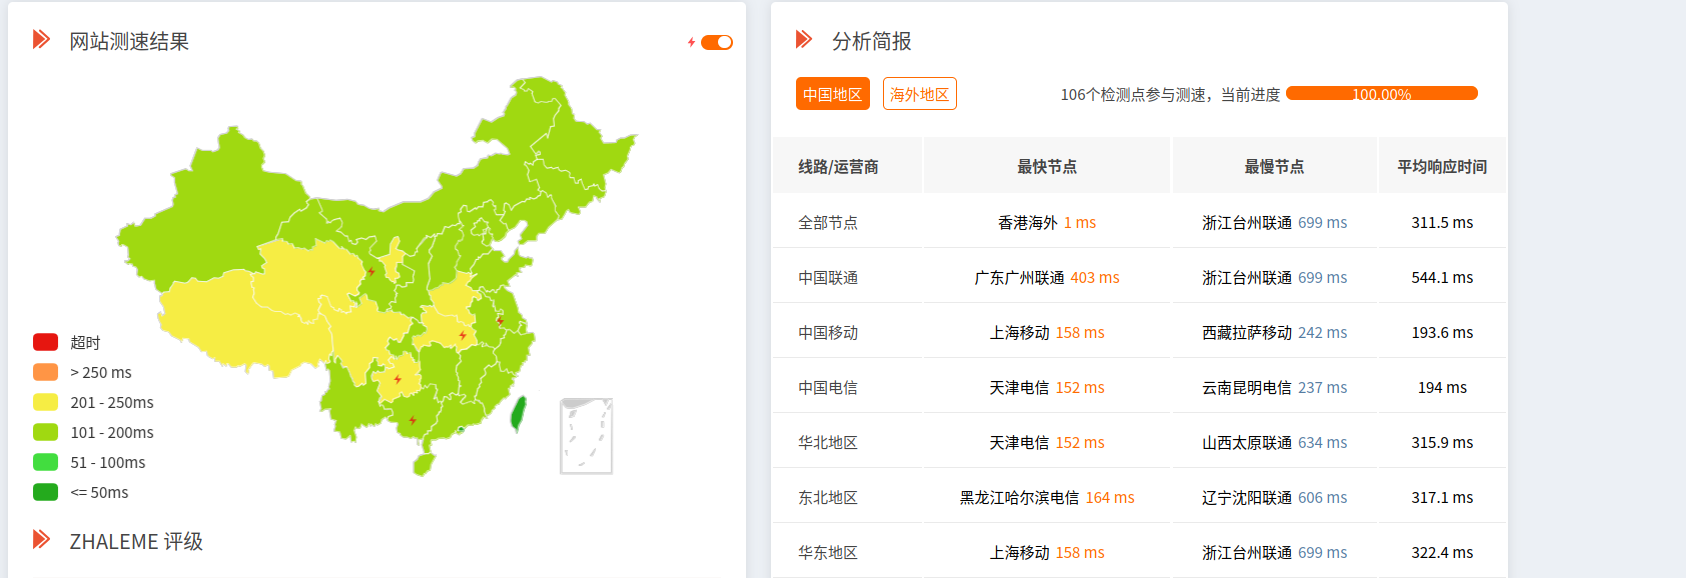The height and width of the screenshot is (578, 1686).
Task: Click the 311.5 ms average value
Action: [x=1442, y=222]
